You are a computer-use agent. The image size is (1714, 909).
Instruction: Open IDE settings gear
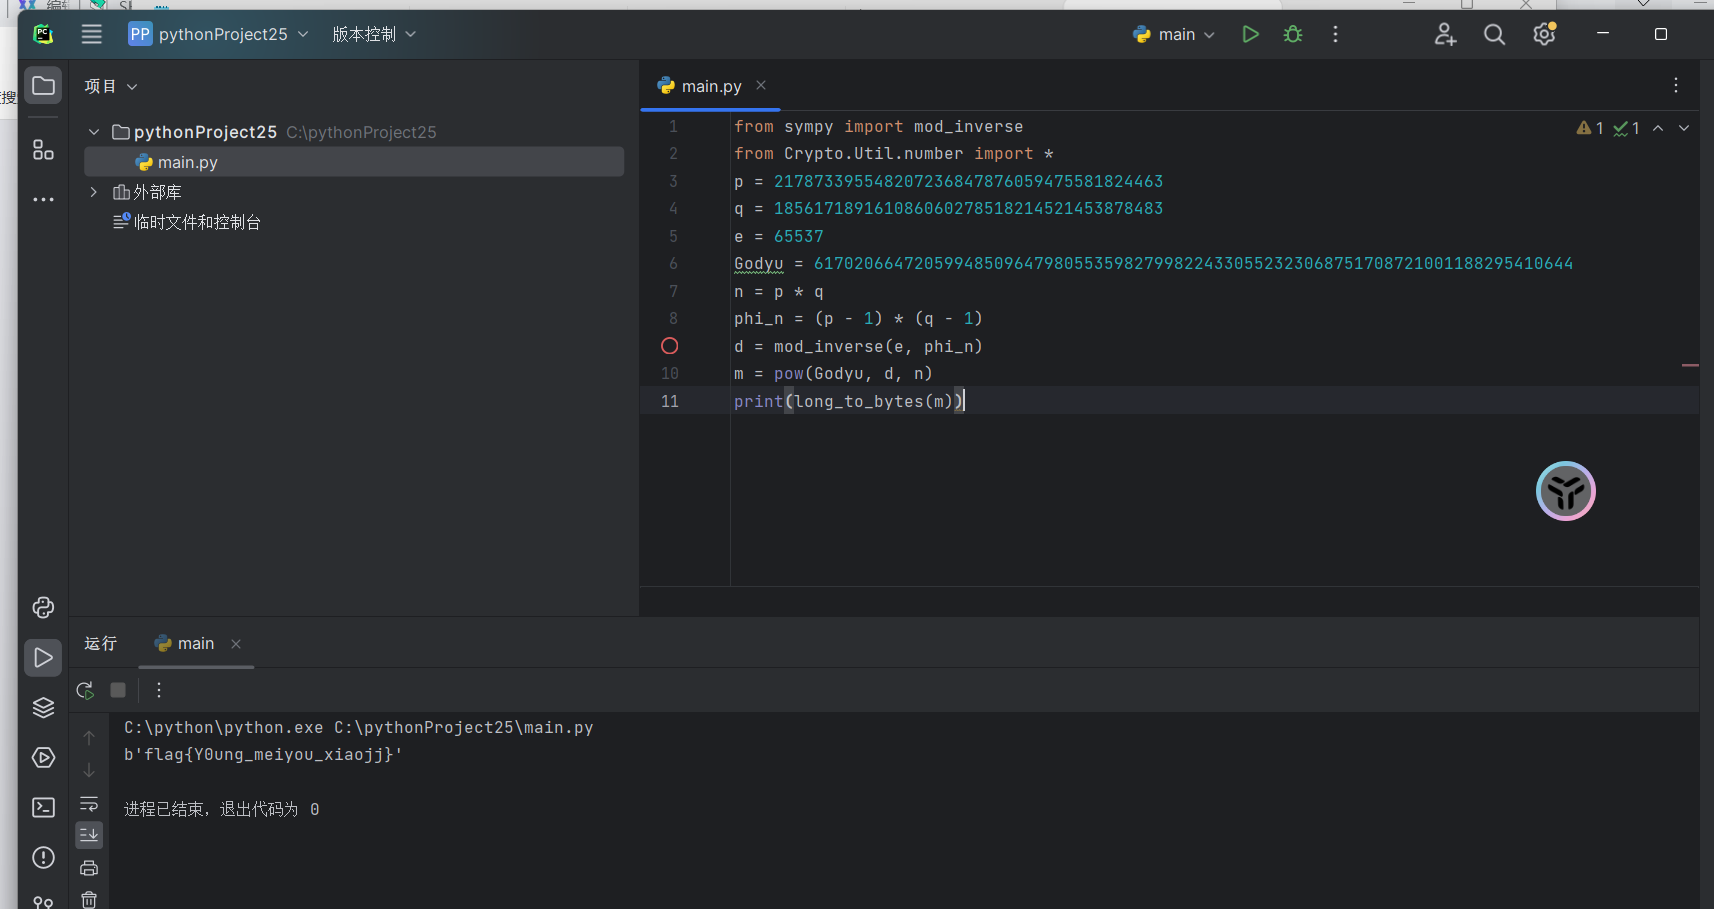click(x=1545, y=34)
